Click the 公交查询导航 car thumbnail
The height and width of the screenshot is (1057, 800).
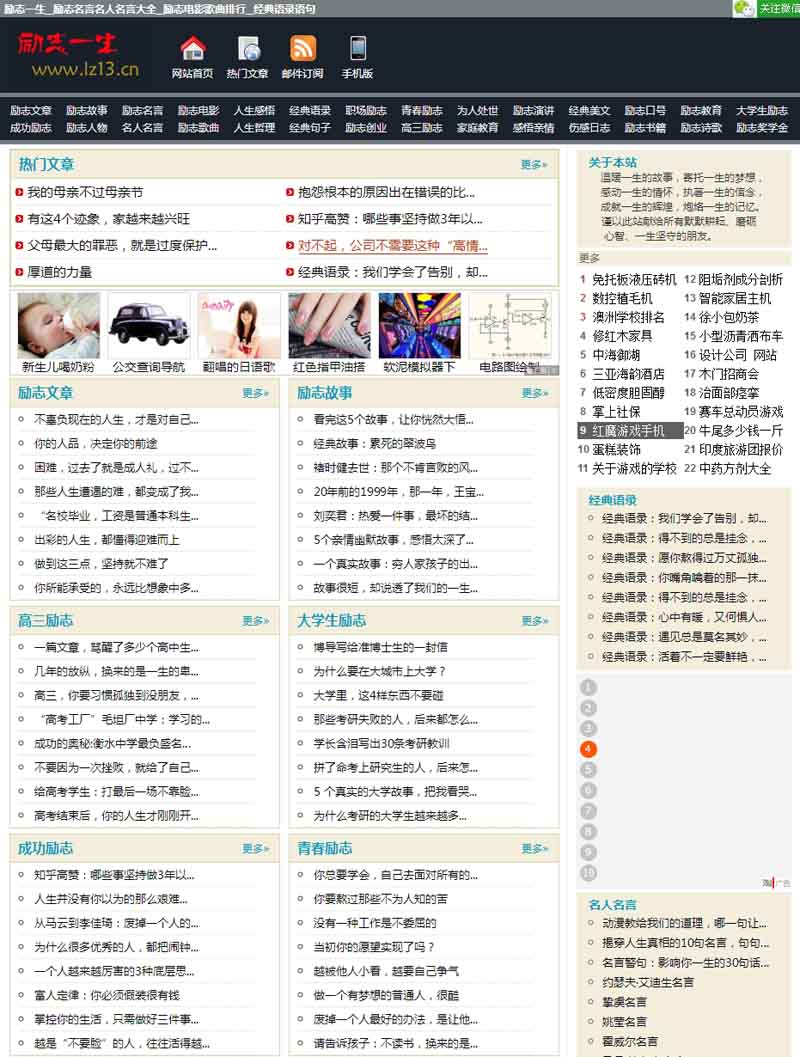click(x=148, y=325)
